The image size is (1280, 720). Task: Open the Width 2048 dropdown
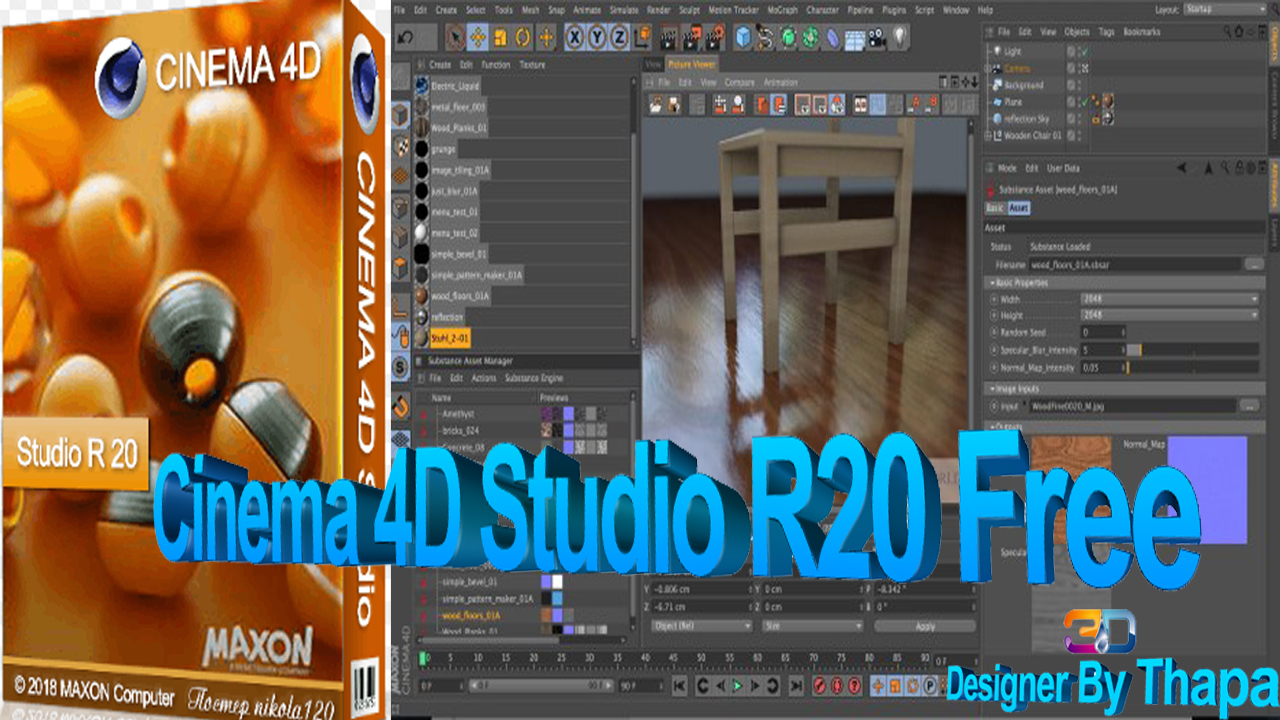point(1169,299)
